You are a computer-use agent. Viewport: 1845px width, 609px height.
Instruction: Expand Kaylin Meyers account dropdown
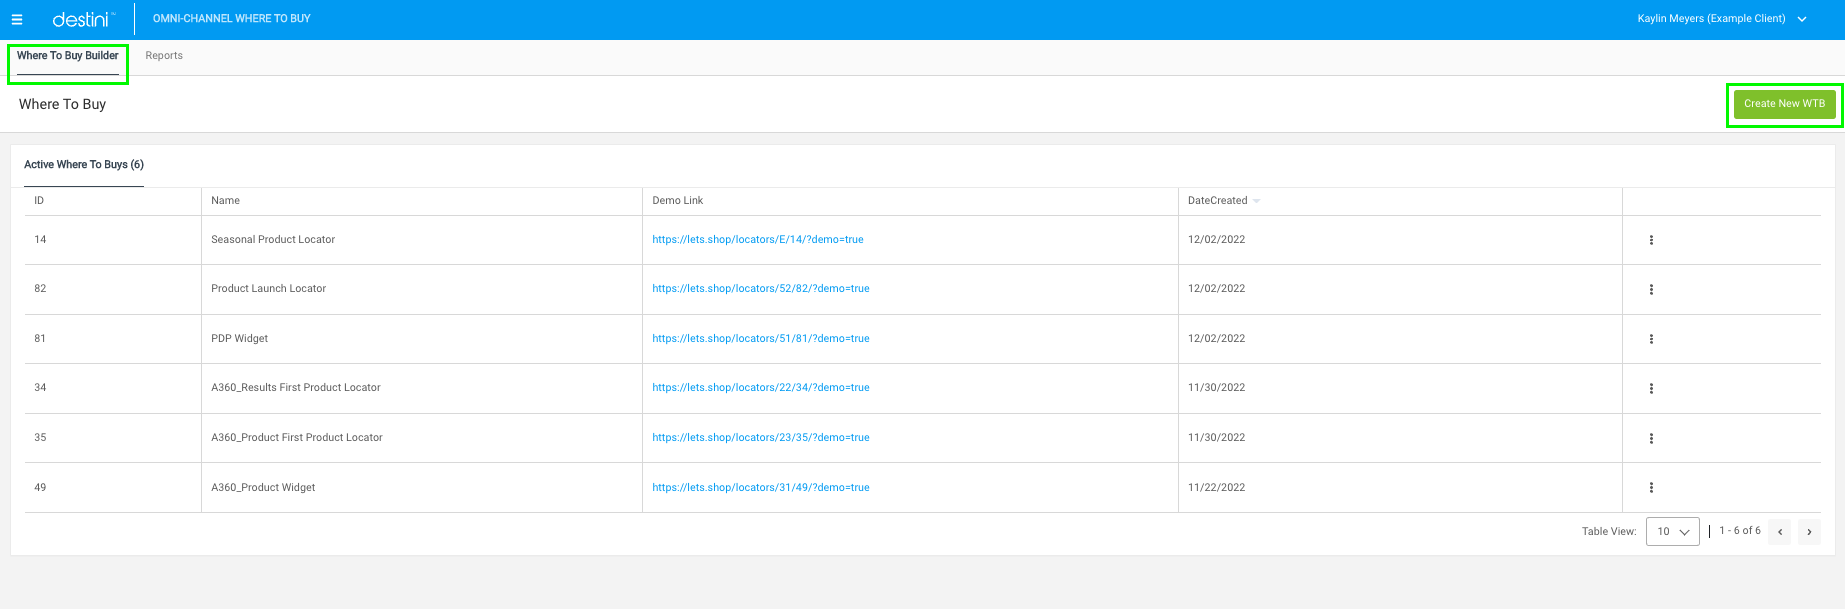(1802, 19)
